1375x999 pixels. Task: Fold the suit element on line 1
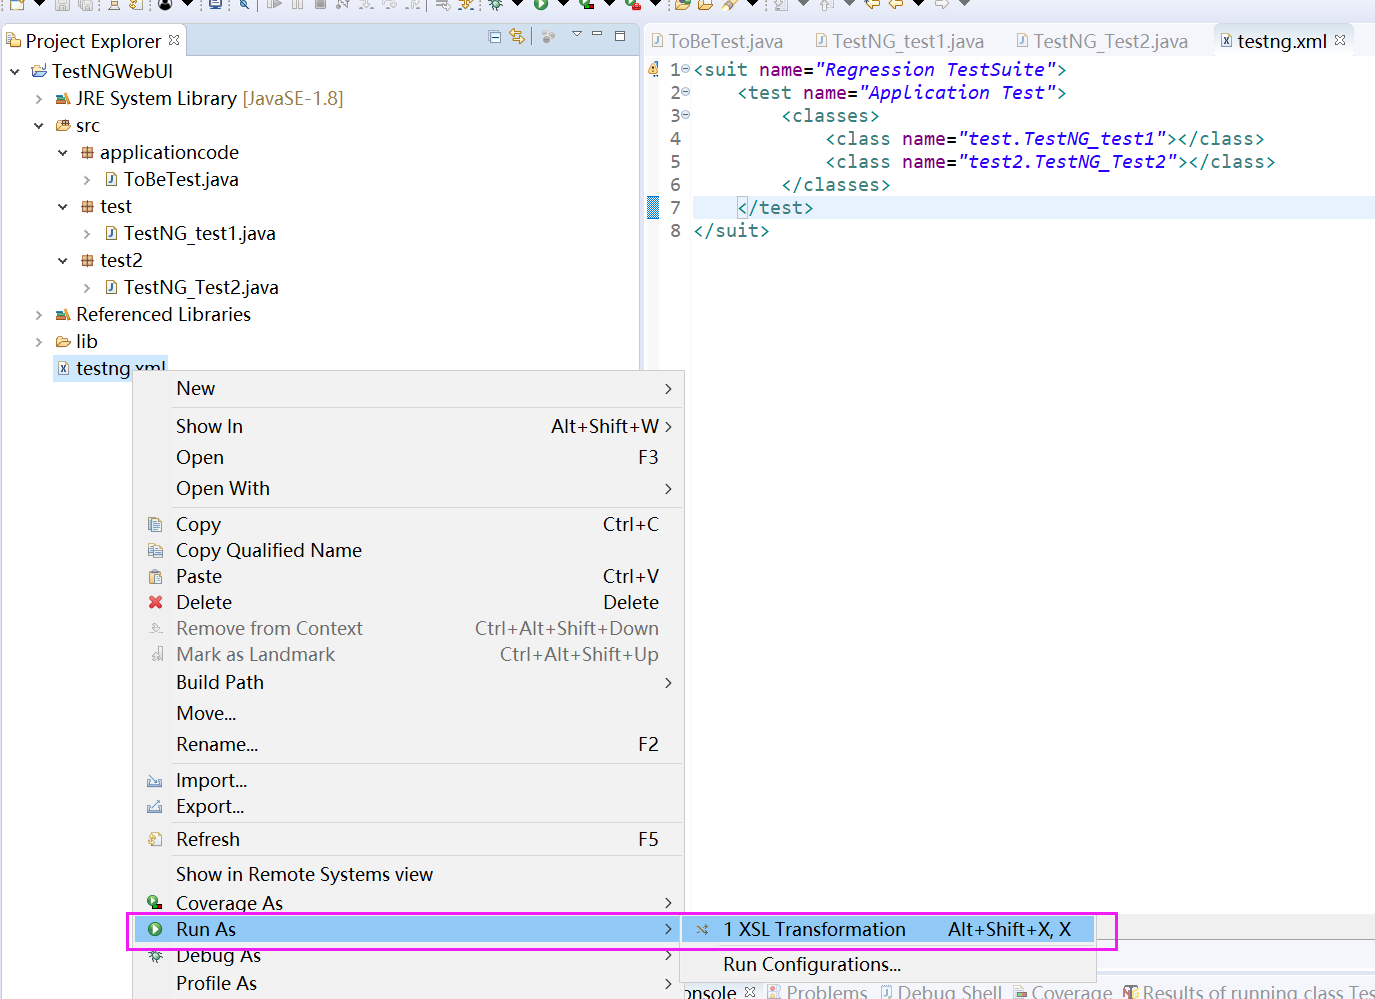686,69
